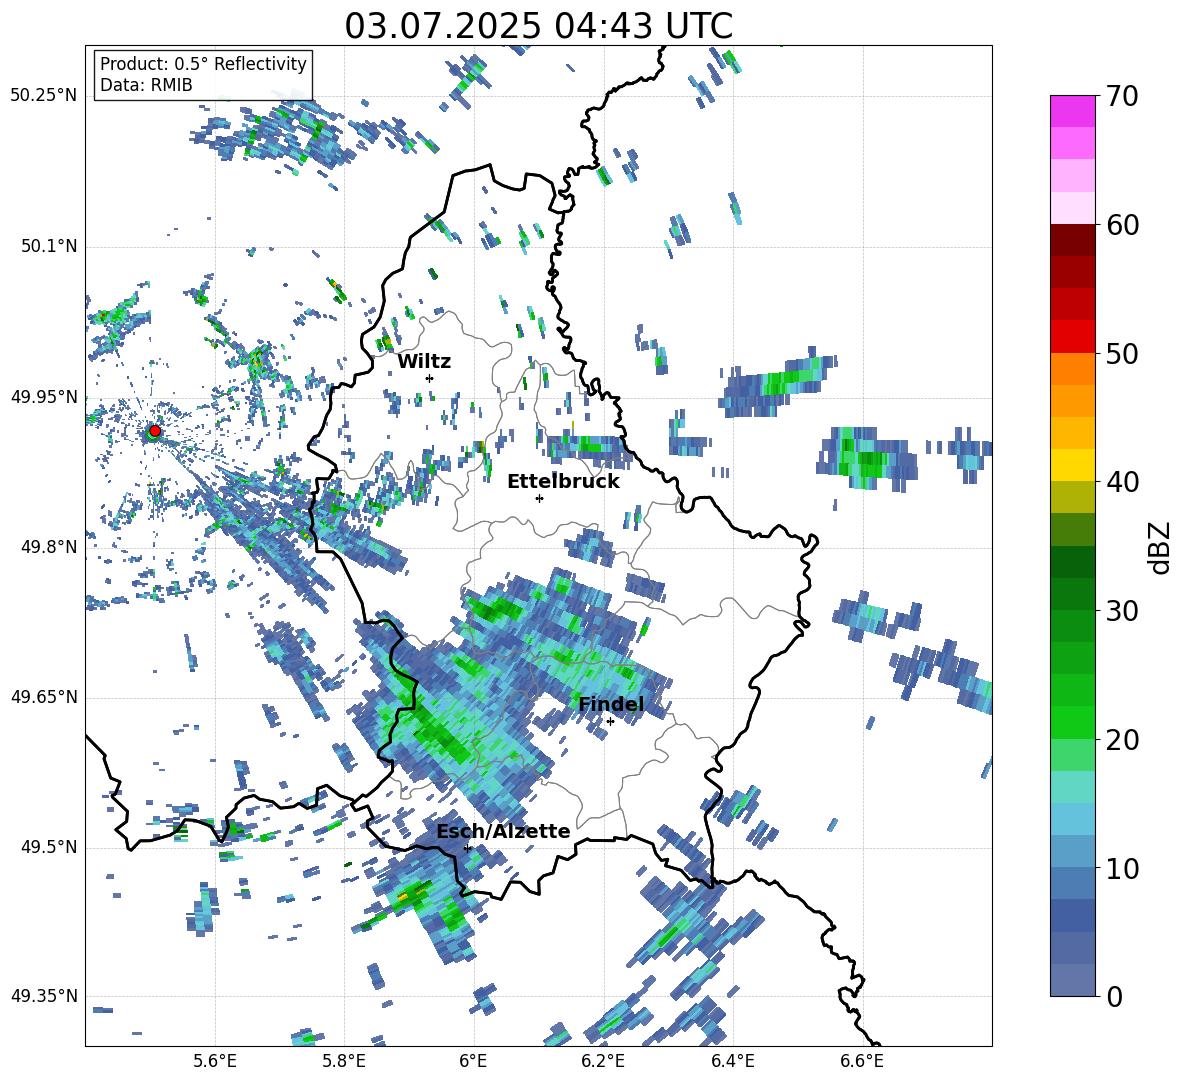Click the cross marker below Esch/Alzette
1184x1081 pixels.
[467, 848]
